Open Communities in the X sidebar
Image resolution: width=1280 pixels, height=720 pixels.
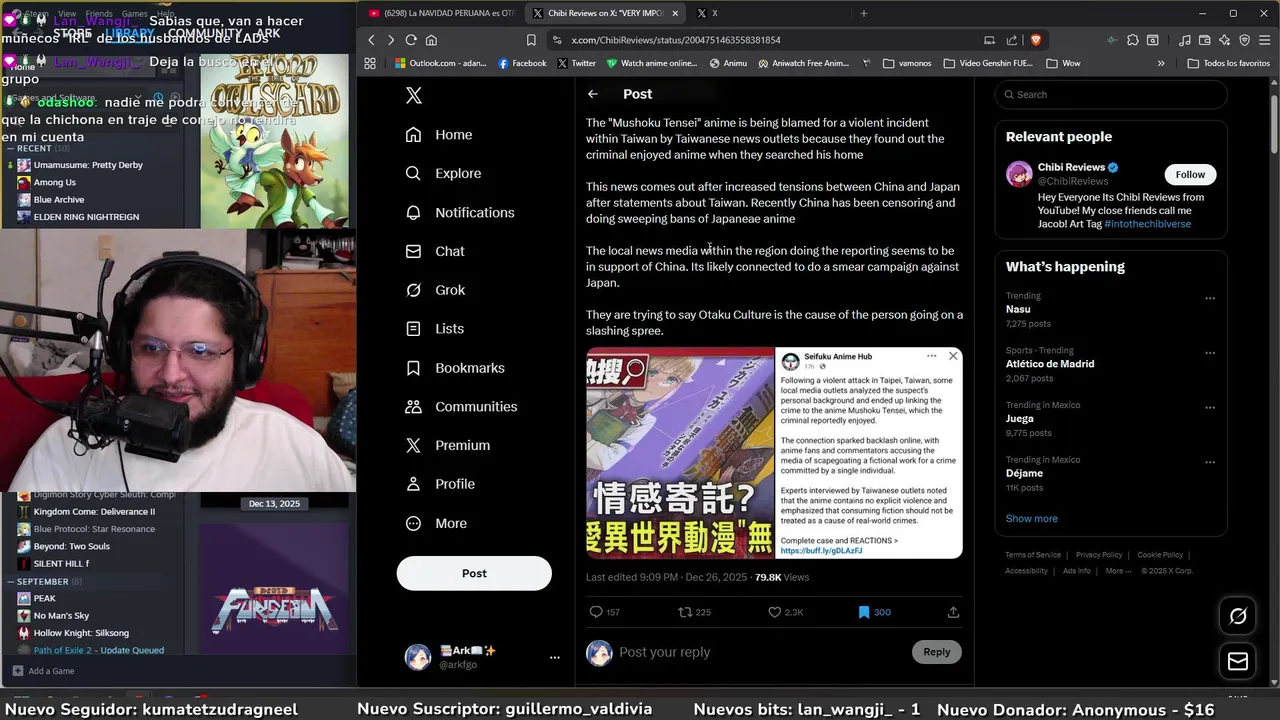pyautogui.click(x=461, y=407)
